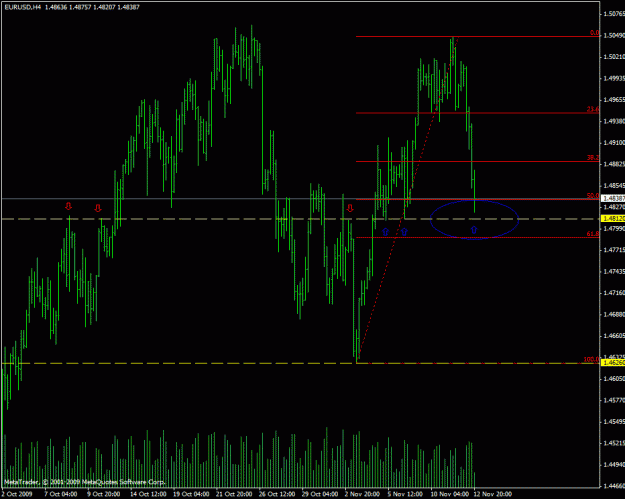Select the 100.0 Fibonacci level label
The width and height of the screenshot is (625, 499).
click(x=592, y=360)
